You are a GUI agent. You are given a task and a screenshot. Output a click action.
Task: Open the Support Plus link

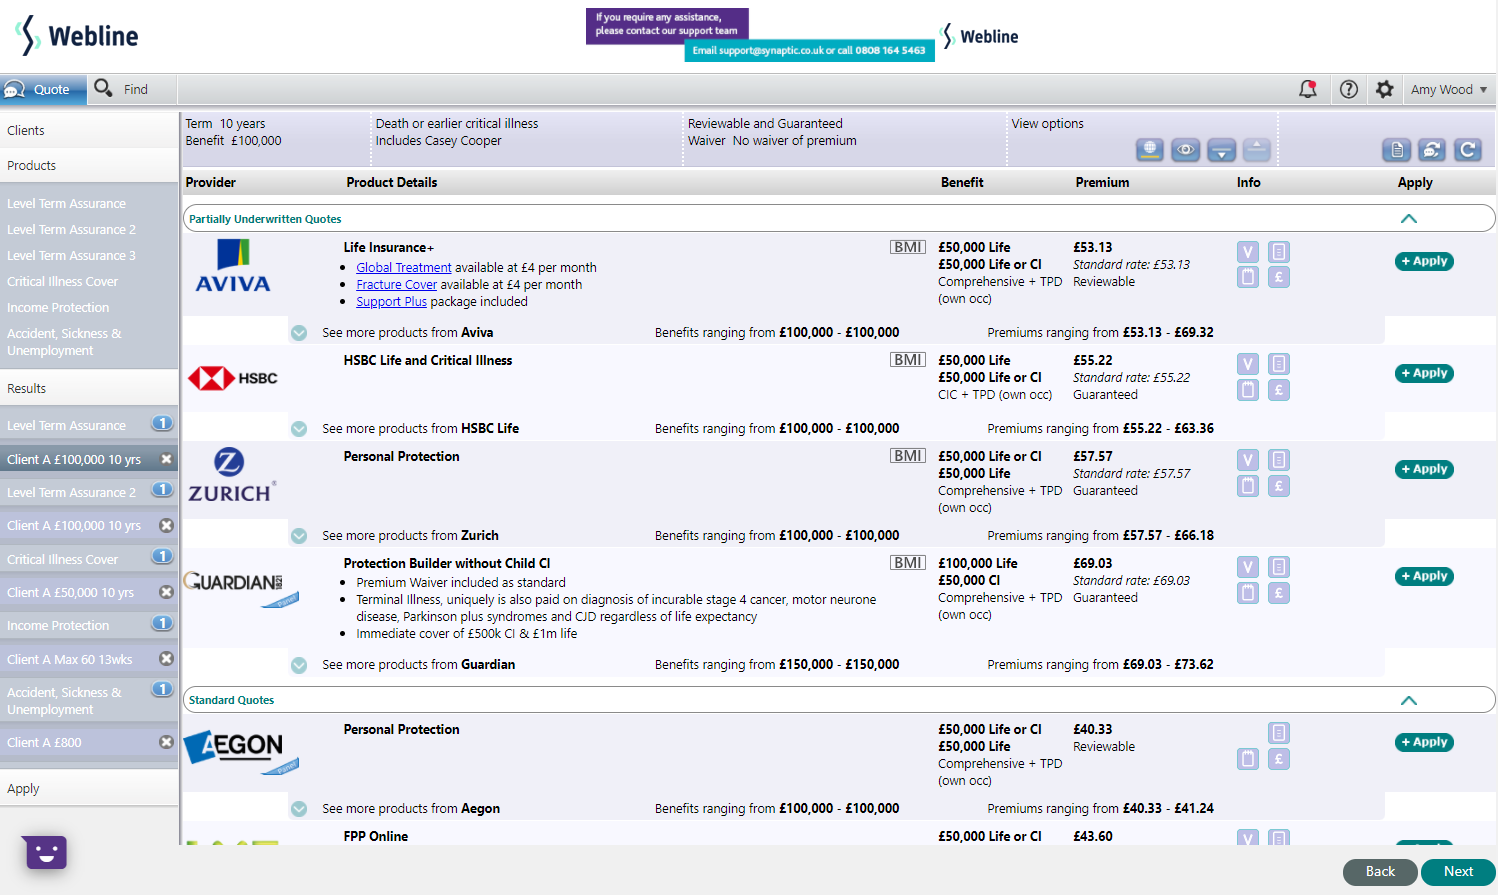[392, 302]
